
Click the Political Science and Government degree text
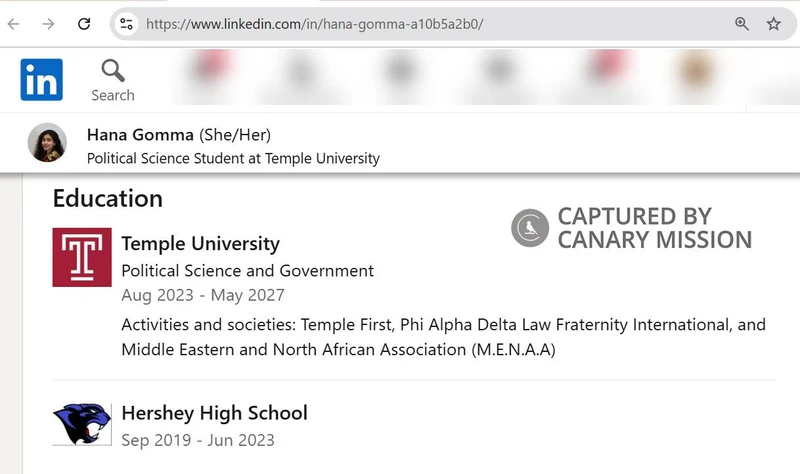point(247,271)
